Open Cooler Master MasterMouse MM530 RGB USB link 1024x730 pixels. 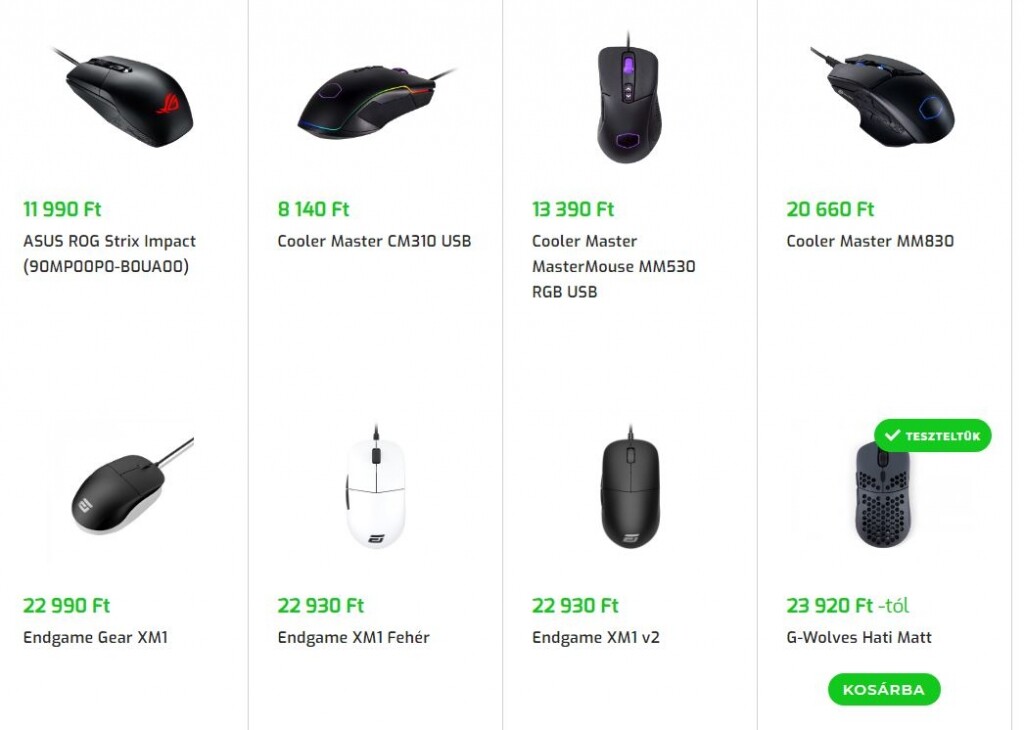coord(613,267)
